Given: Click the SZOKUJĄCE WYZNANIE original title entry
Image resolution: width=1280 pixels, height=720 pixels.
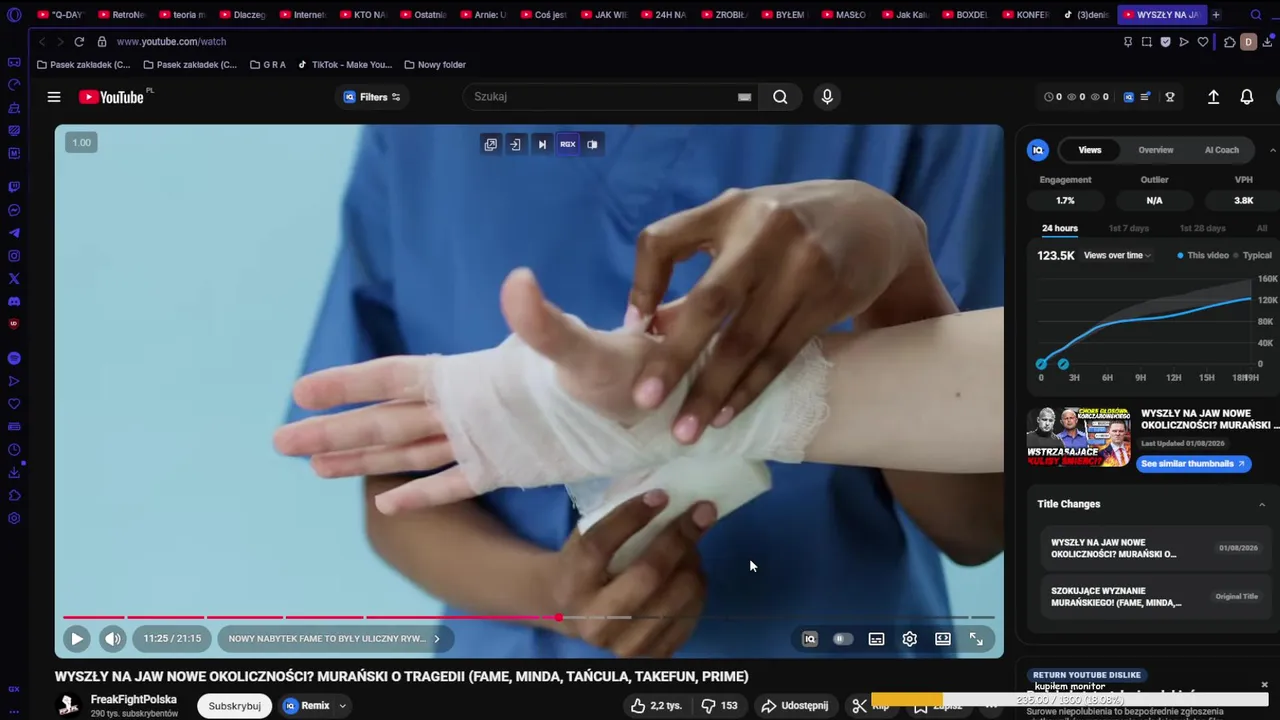Looking at the screenshot, I should pyautogui.click(x=1155, y=597).
